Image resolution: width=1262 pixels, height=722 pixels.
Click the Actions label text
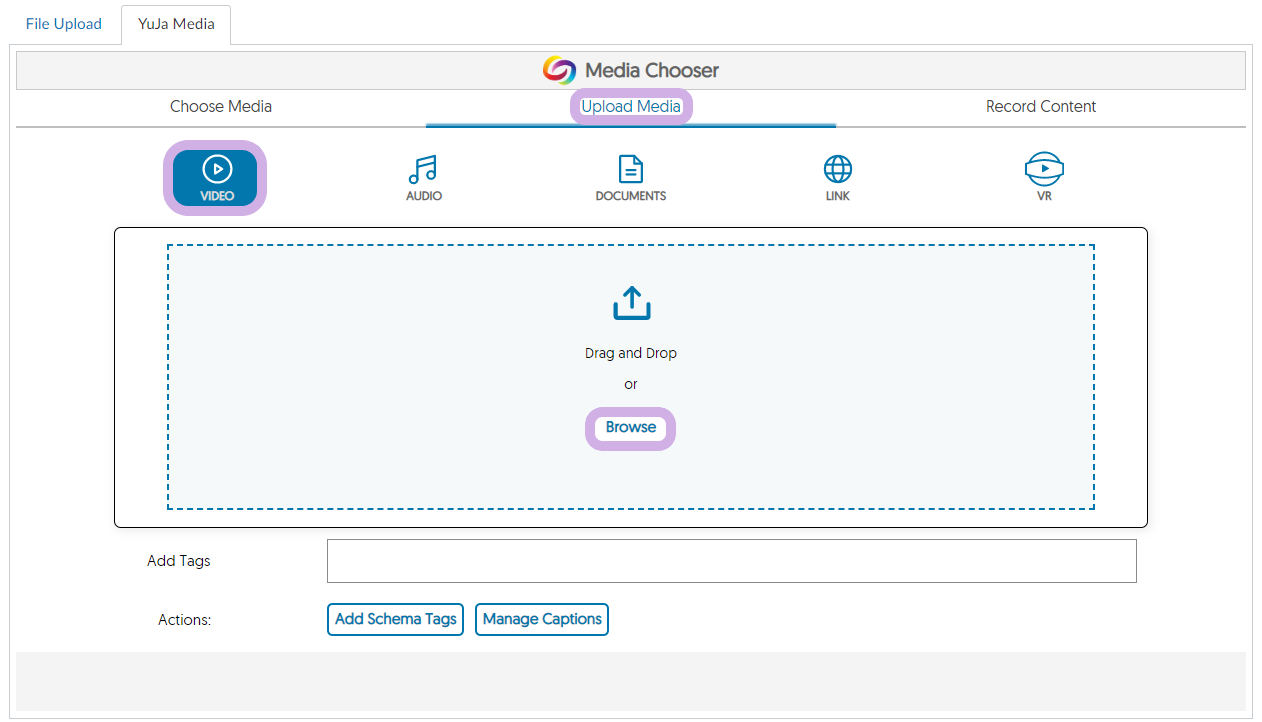[184, 620]
